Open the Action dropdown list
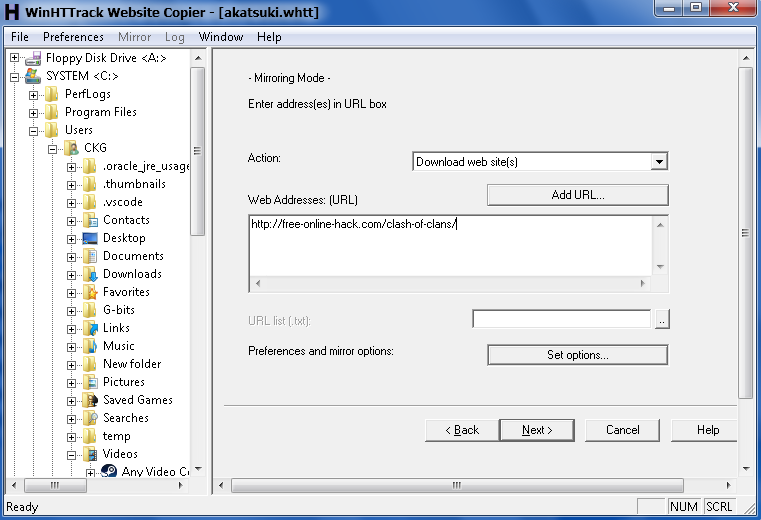The width and height of the screenshot is (761, 520). [x=659, y=162]
